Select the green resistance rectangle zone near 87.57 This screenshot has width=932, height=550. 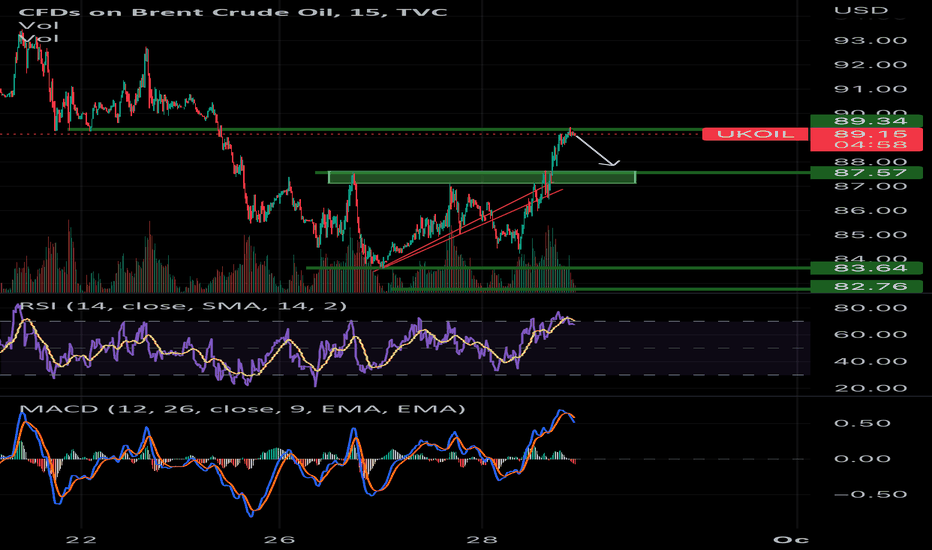click(481, 177)
